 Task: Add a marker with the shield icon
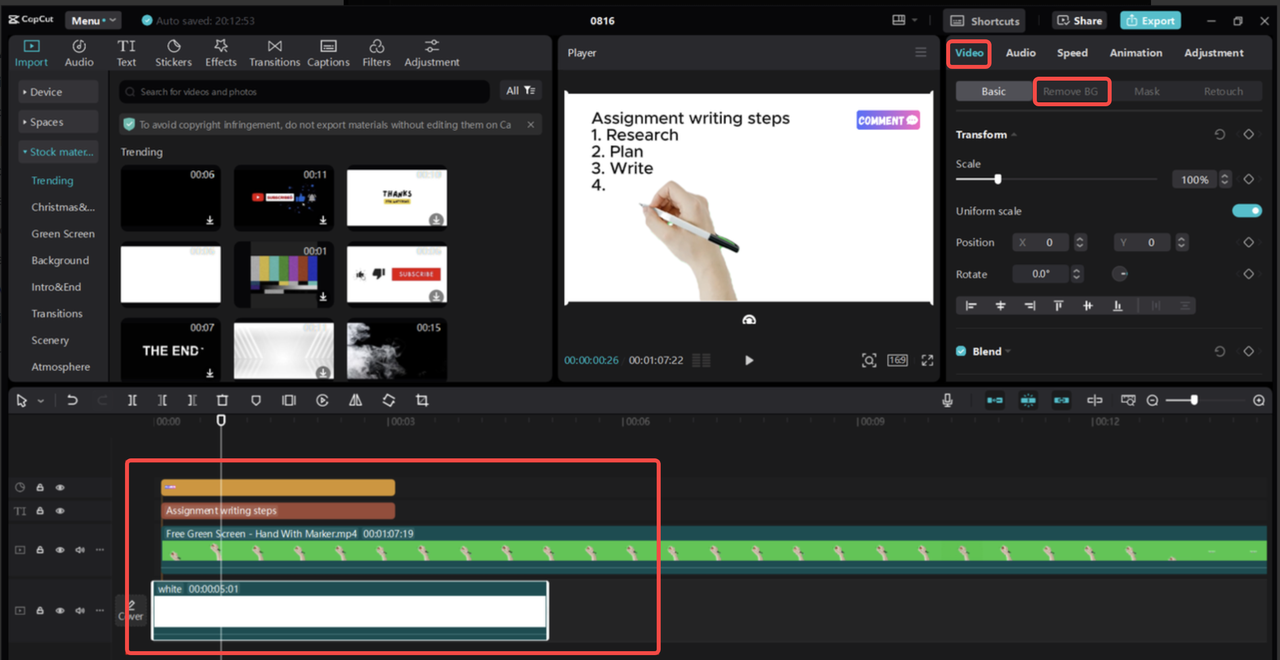pyautogui.click(x=256, y=400)
